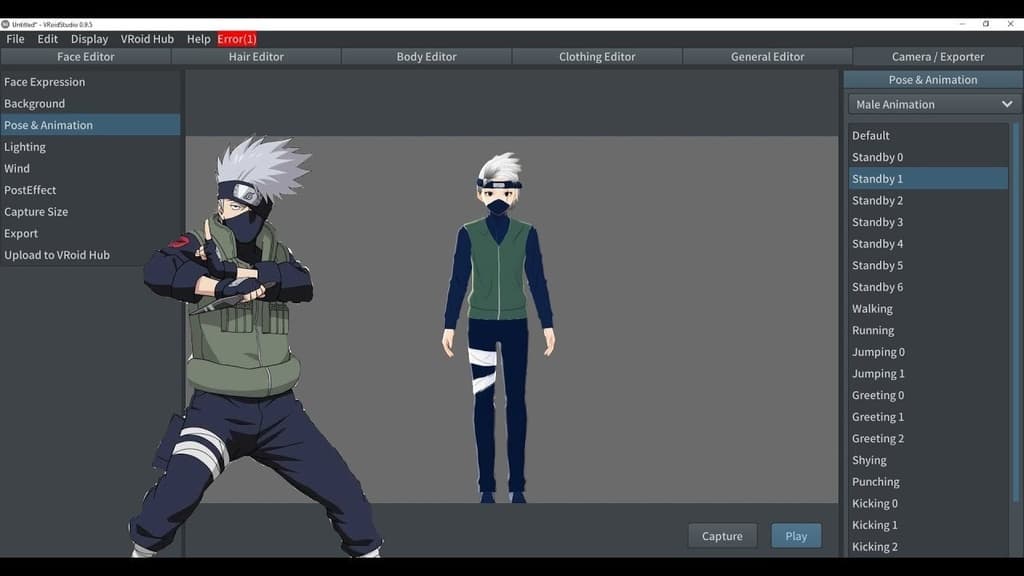Open the Lighting settings in sidebar

(x=25, y=147)
